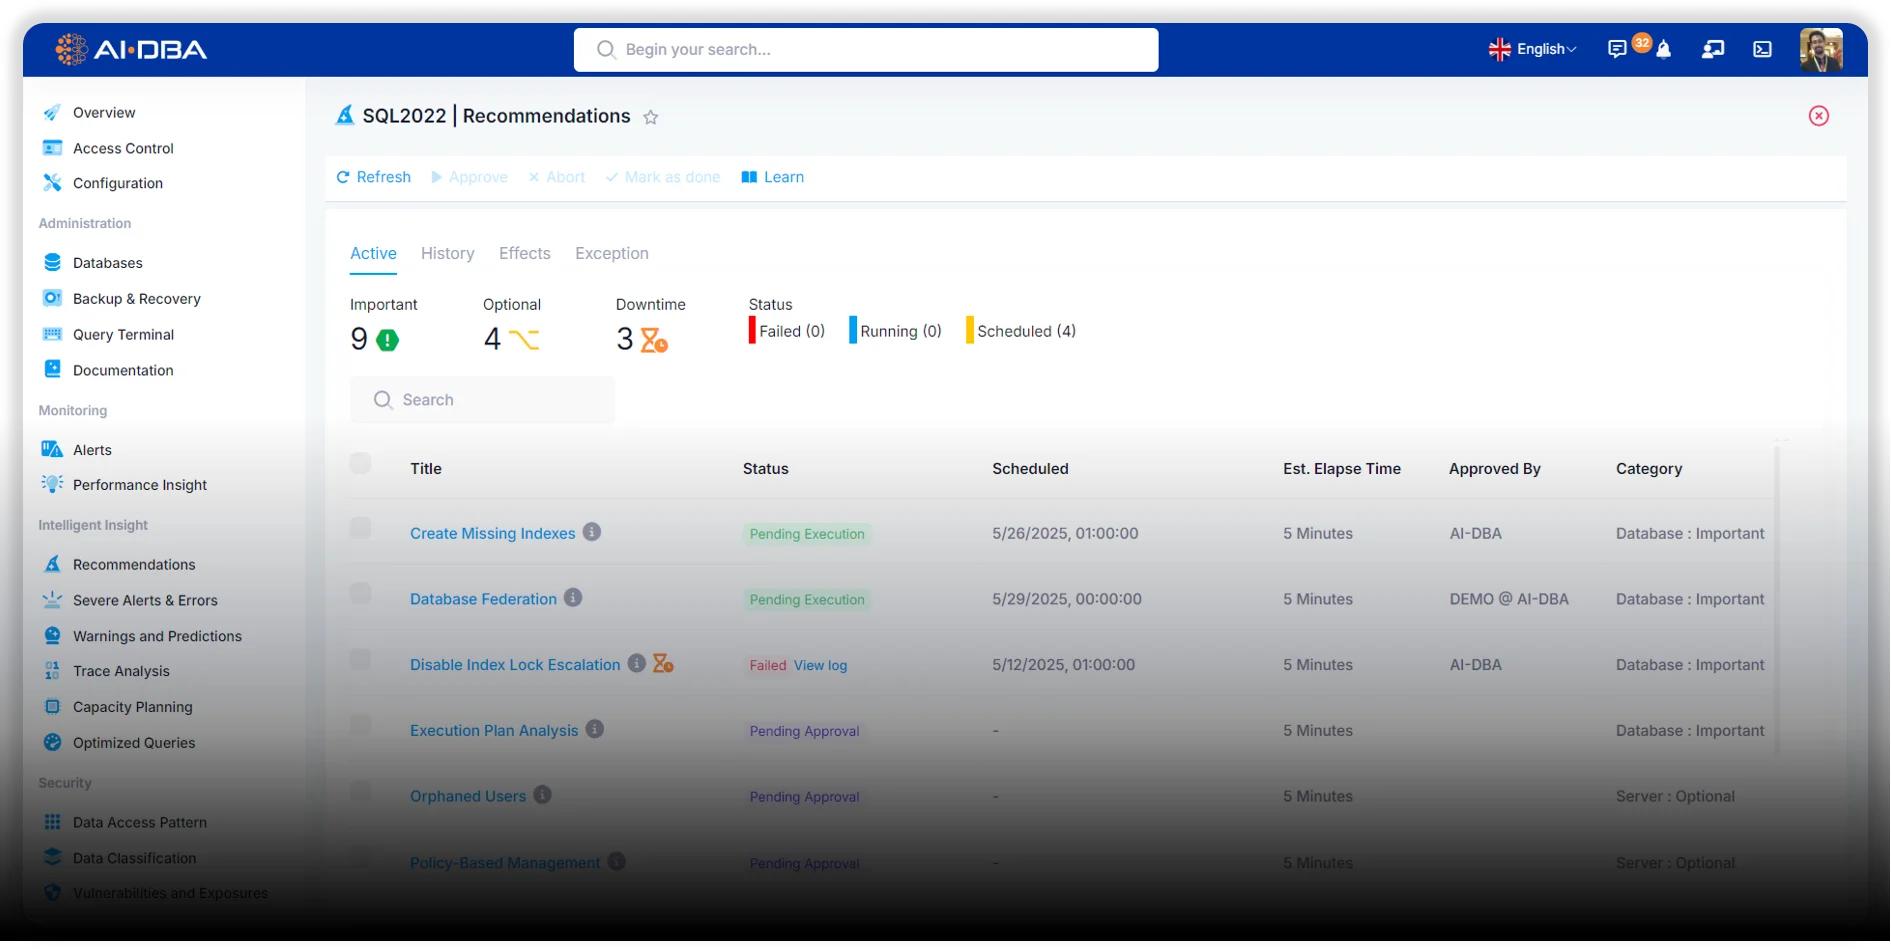The width and height of the screenshot is (1891, 949).
Task: Click the downtime hourglass icon near count 3
Action: tap(654, 340)
